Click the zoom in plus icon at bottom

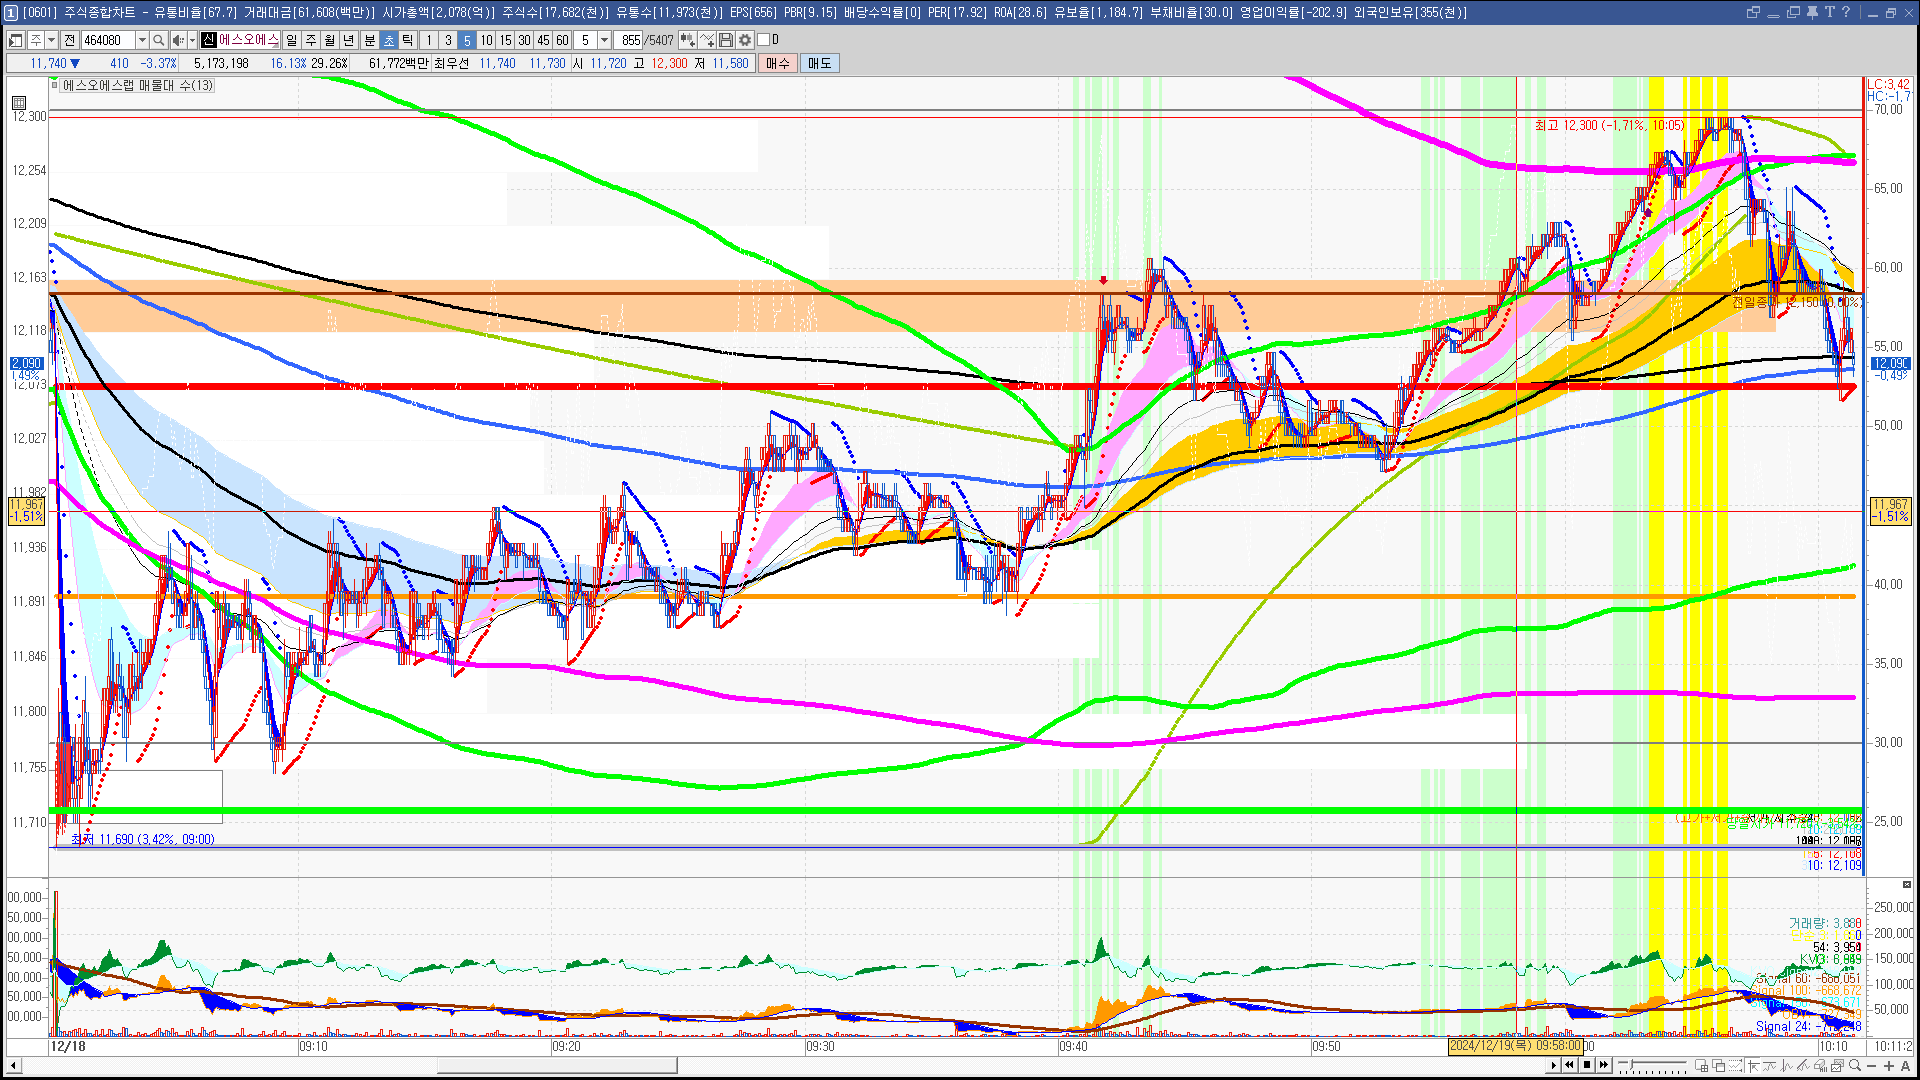pos(1889,1066)
